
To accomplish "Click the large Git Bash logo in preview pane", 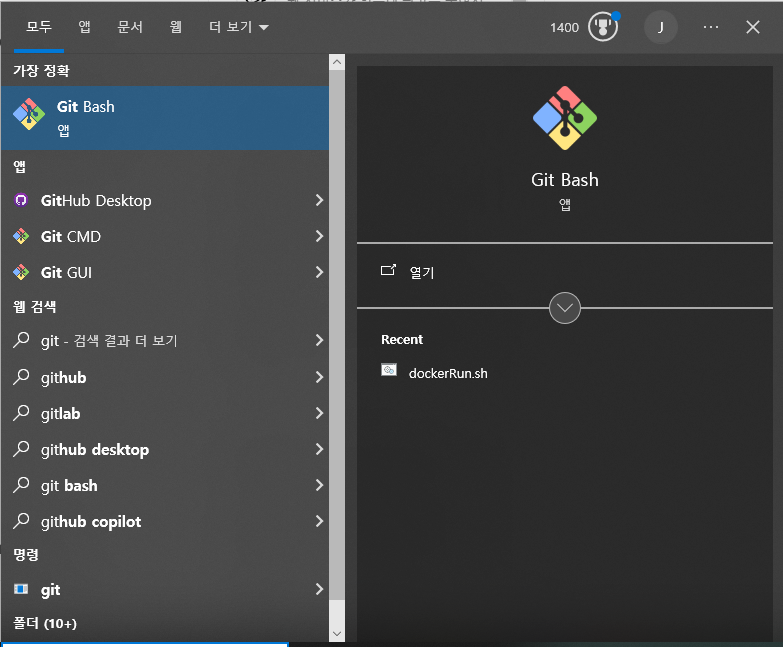I will click(x=565, y=118).
